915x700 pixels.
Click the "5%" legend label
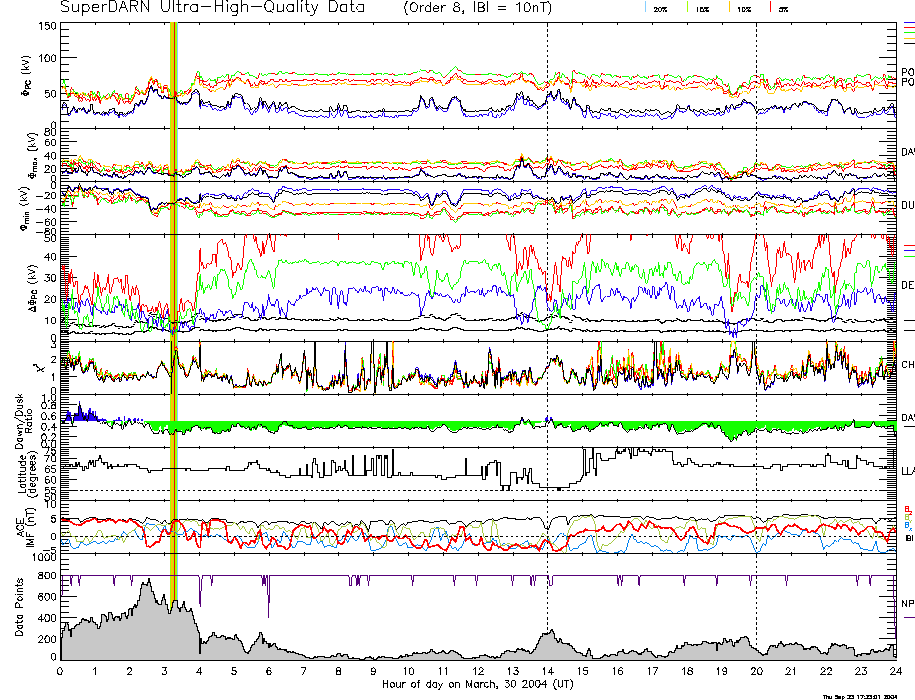click(783, 10)
